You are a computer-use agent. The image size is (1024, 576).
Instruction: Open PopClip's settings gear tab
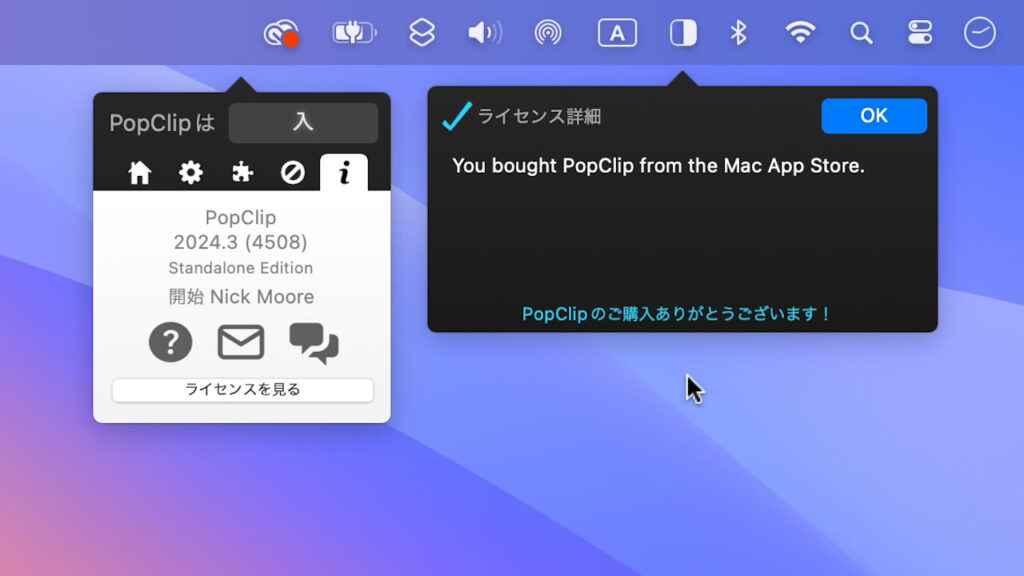click(x=190, y=171)
